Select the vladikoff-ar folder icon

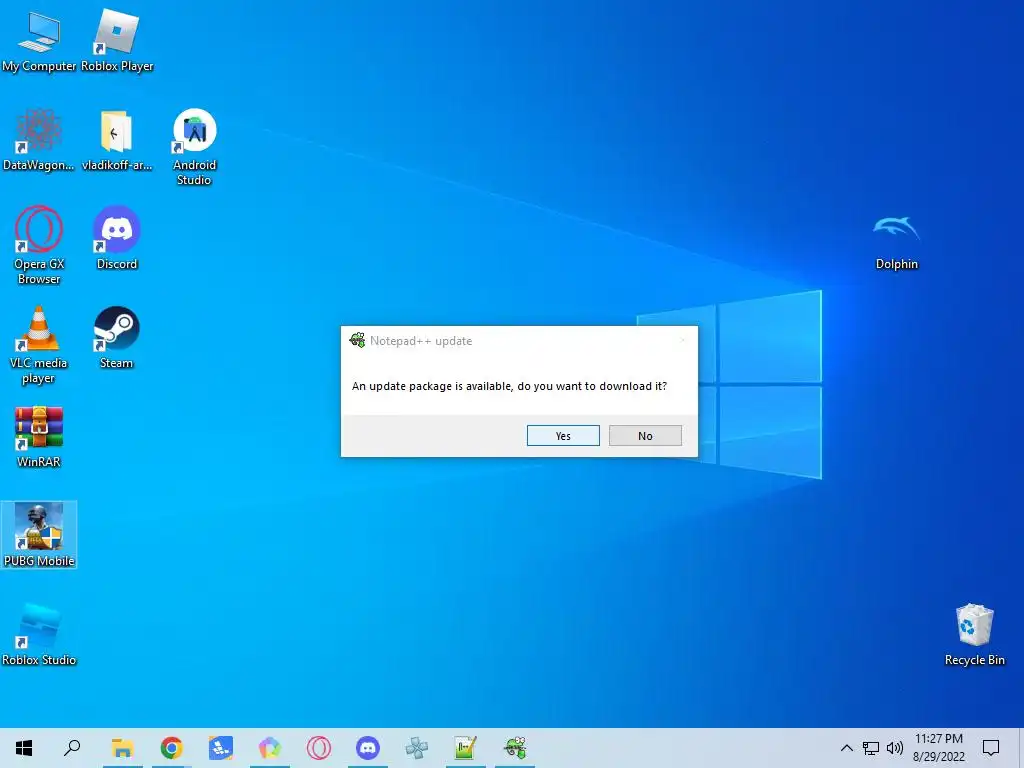pos(117,140)
